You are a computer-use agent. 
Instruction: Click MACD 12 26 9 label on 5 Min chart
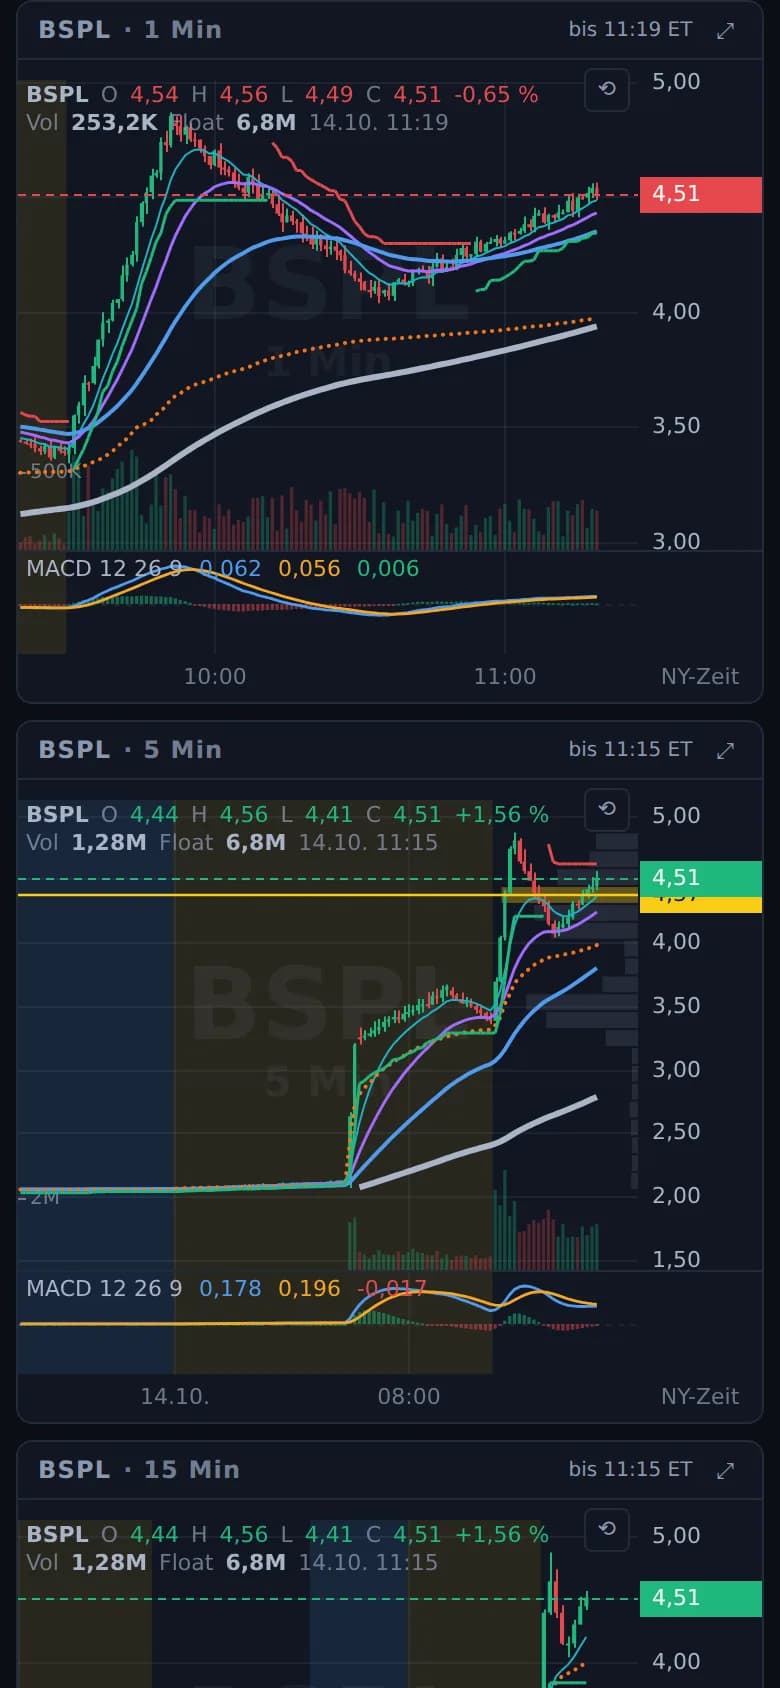pyautogui.click(x=104, y=1289)
